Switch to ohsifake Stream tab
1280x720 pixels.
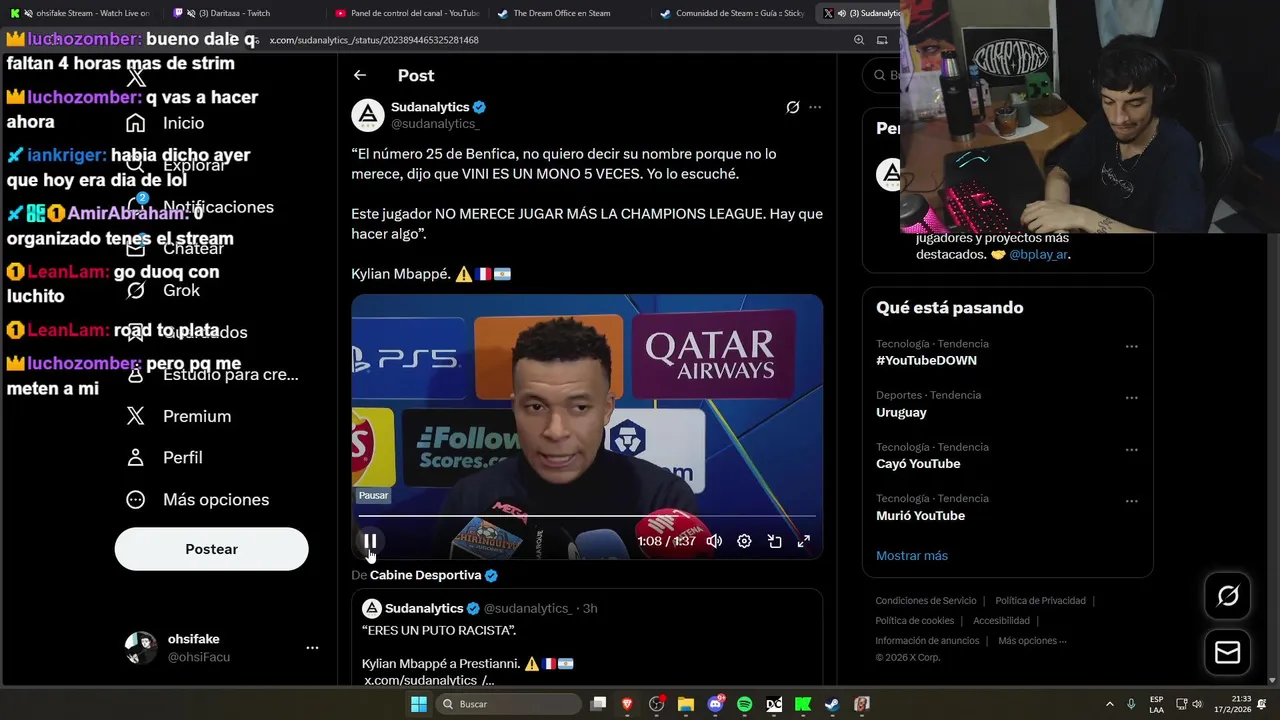coord(80,13)
